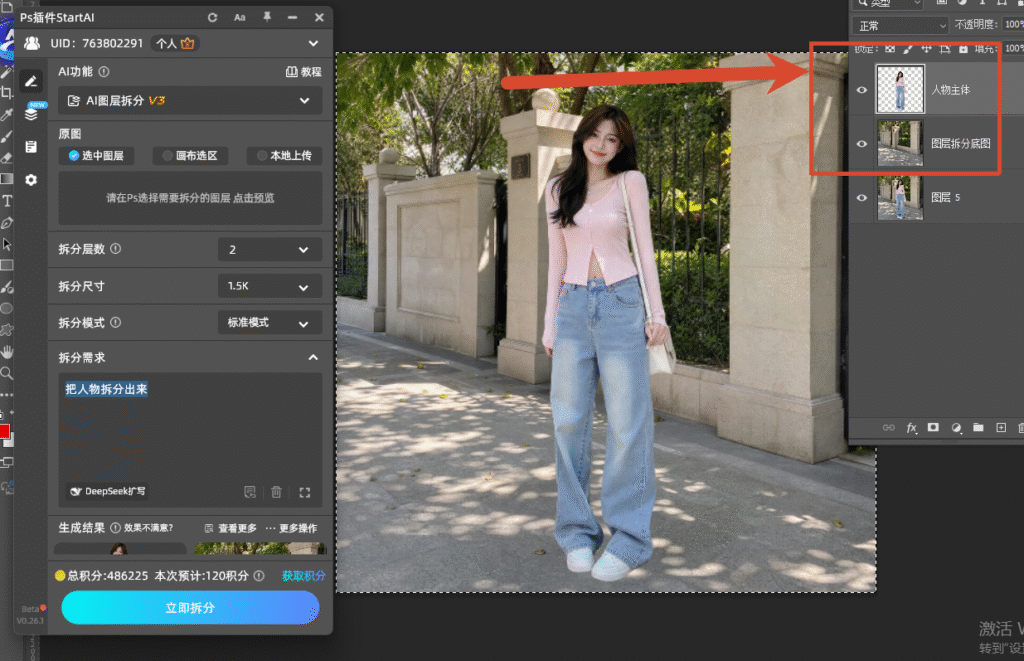This screenshot has height=661, width=1024.
Task: Add layer mask in Layers panel
Action: [933, 428]
